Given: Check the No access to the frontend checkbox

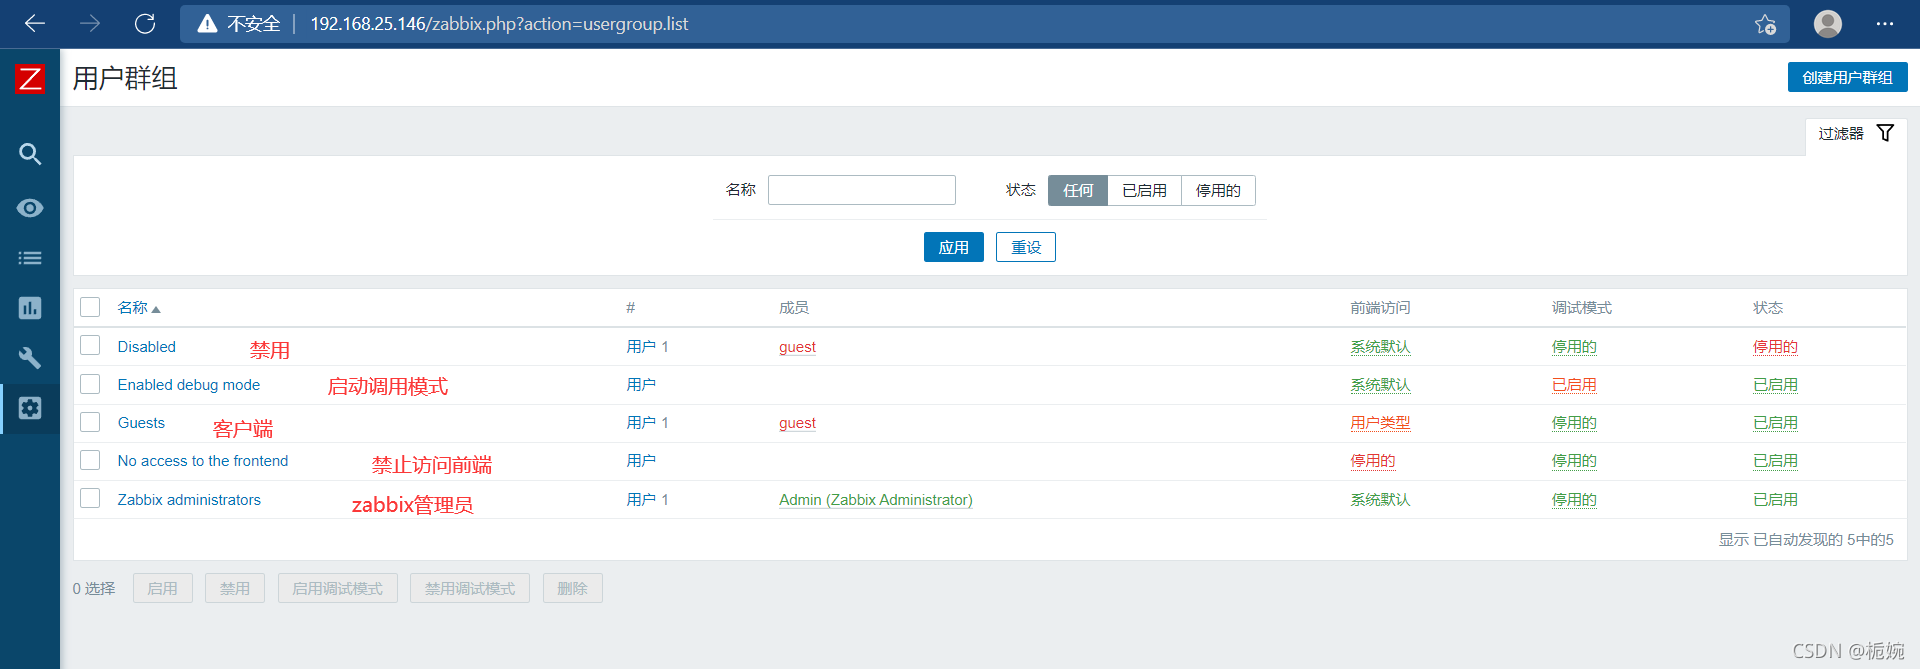Looking at the screenshot, I should click(90, 459).
